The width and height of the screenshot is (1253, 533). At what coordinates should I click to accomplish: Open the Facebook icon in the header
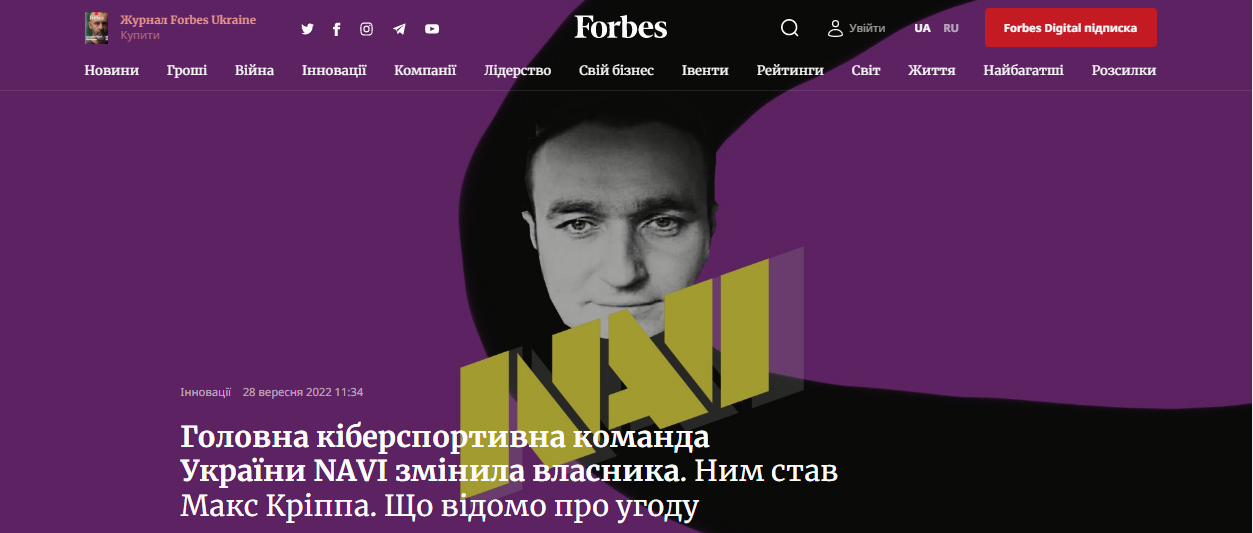pyautogui.click(x=337, y=29)
